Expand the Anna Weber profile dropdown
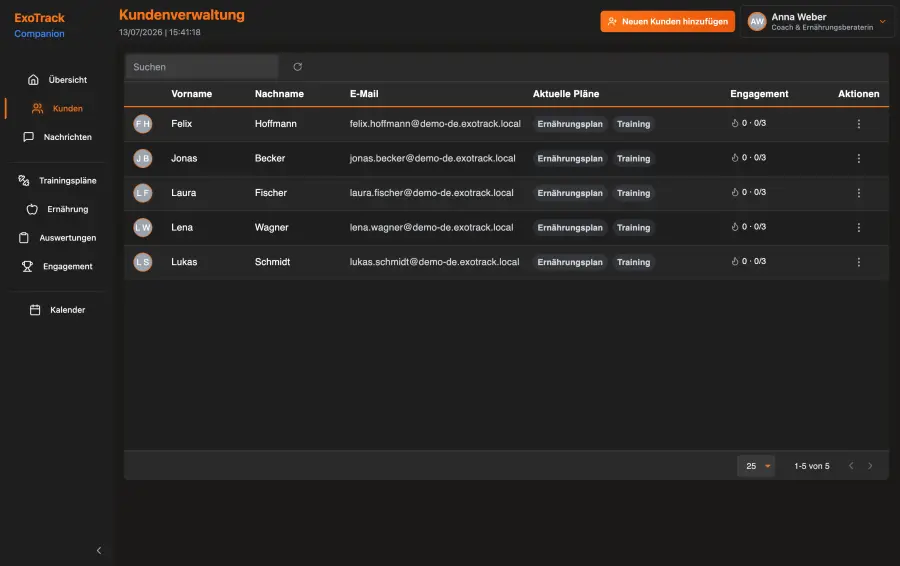Screen dimensions: 900x566 coord(882,22)
